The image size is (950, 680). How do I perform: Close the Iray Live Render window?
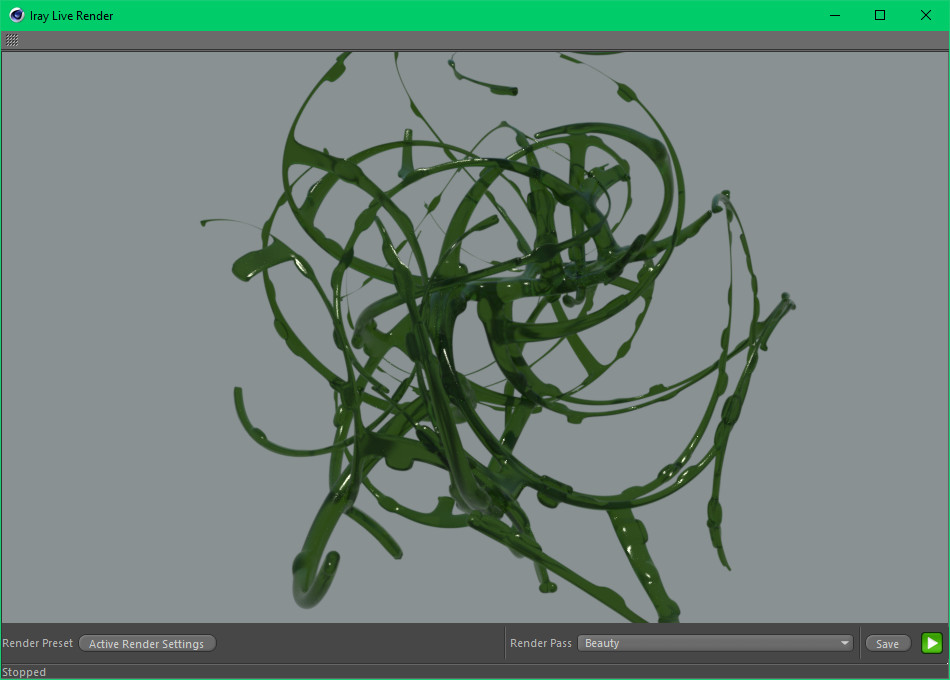pyautogui.click(x=926, y=15)
